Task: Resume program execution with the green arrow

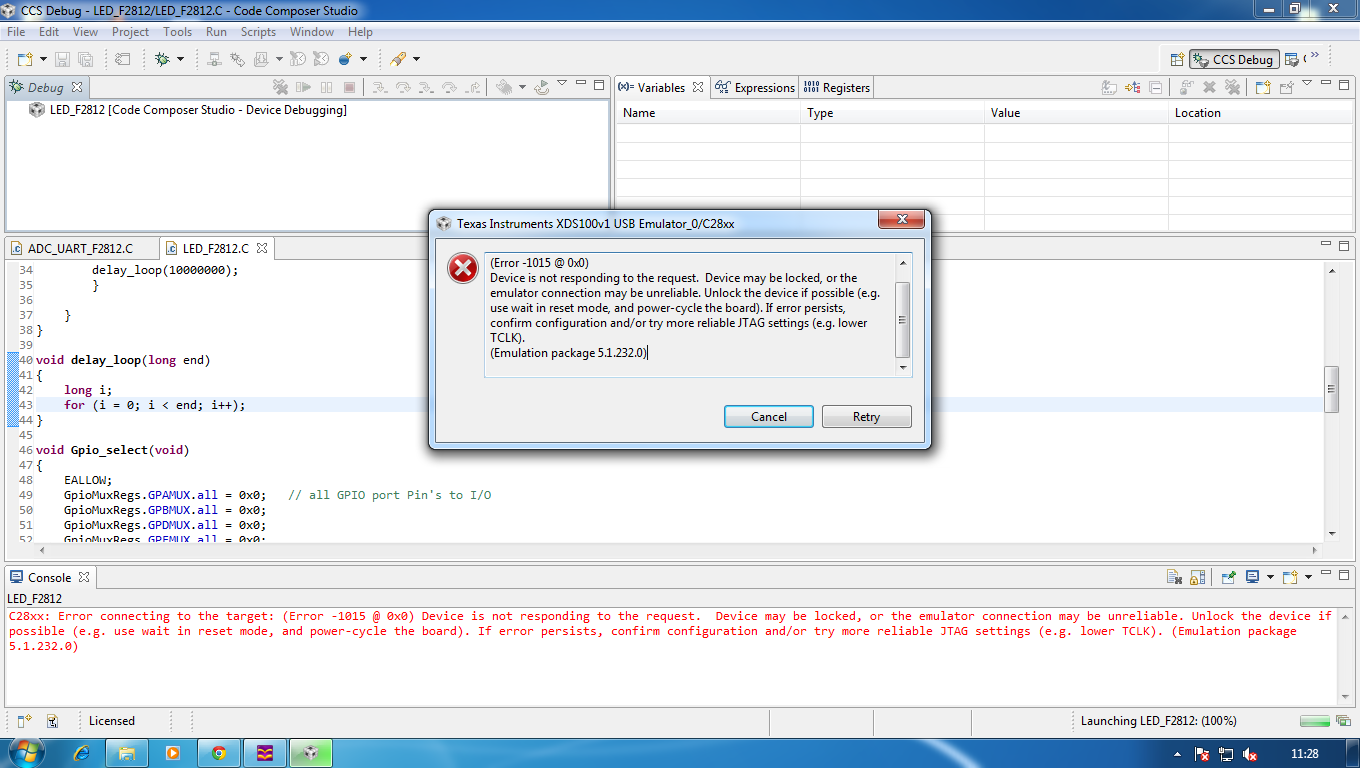Action: click(x=303, y=87)
